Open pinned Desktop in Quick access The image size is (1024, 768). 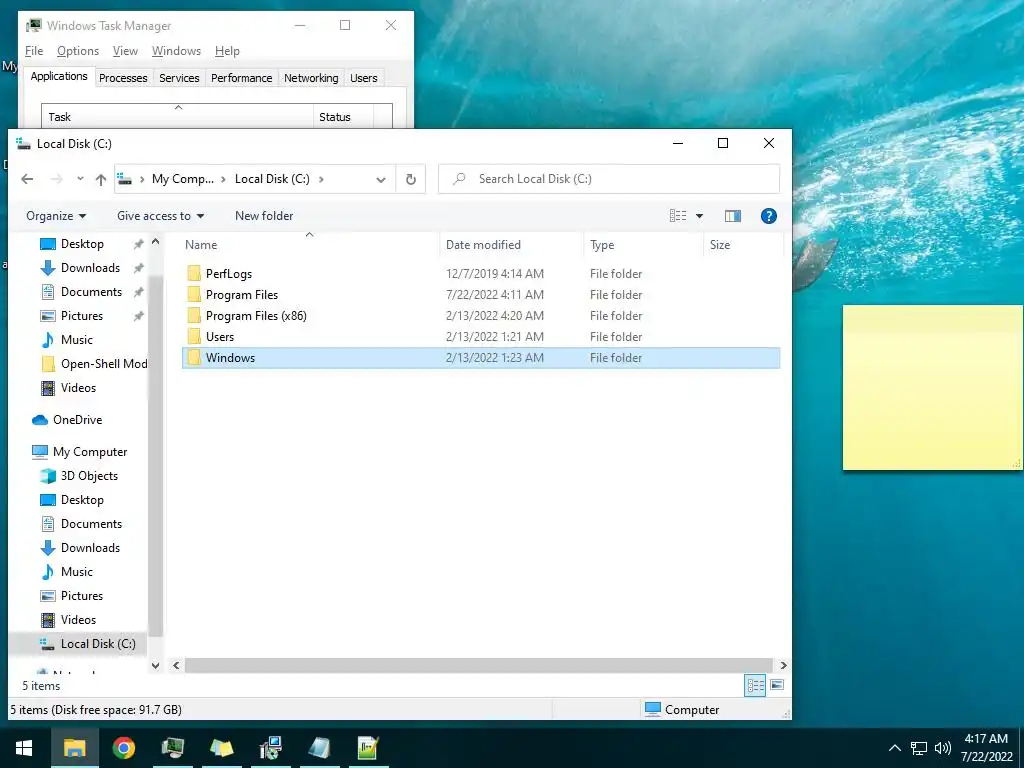82,244
